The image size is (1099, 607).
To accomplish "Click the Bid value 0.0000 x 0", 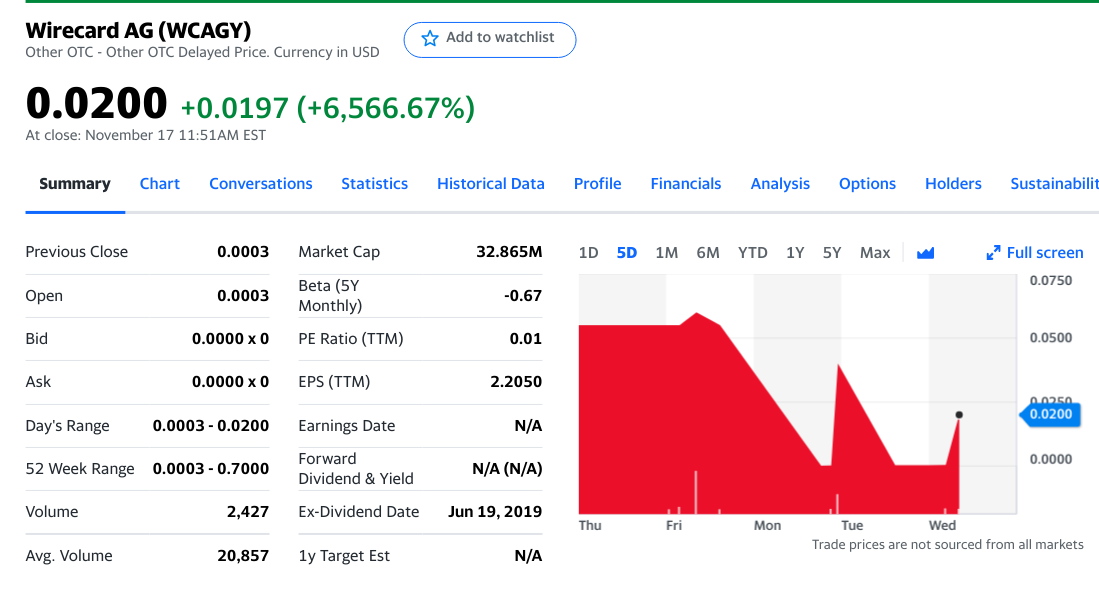I will point(231,339).
